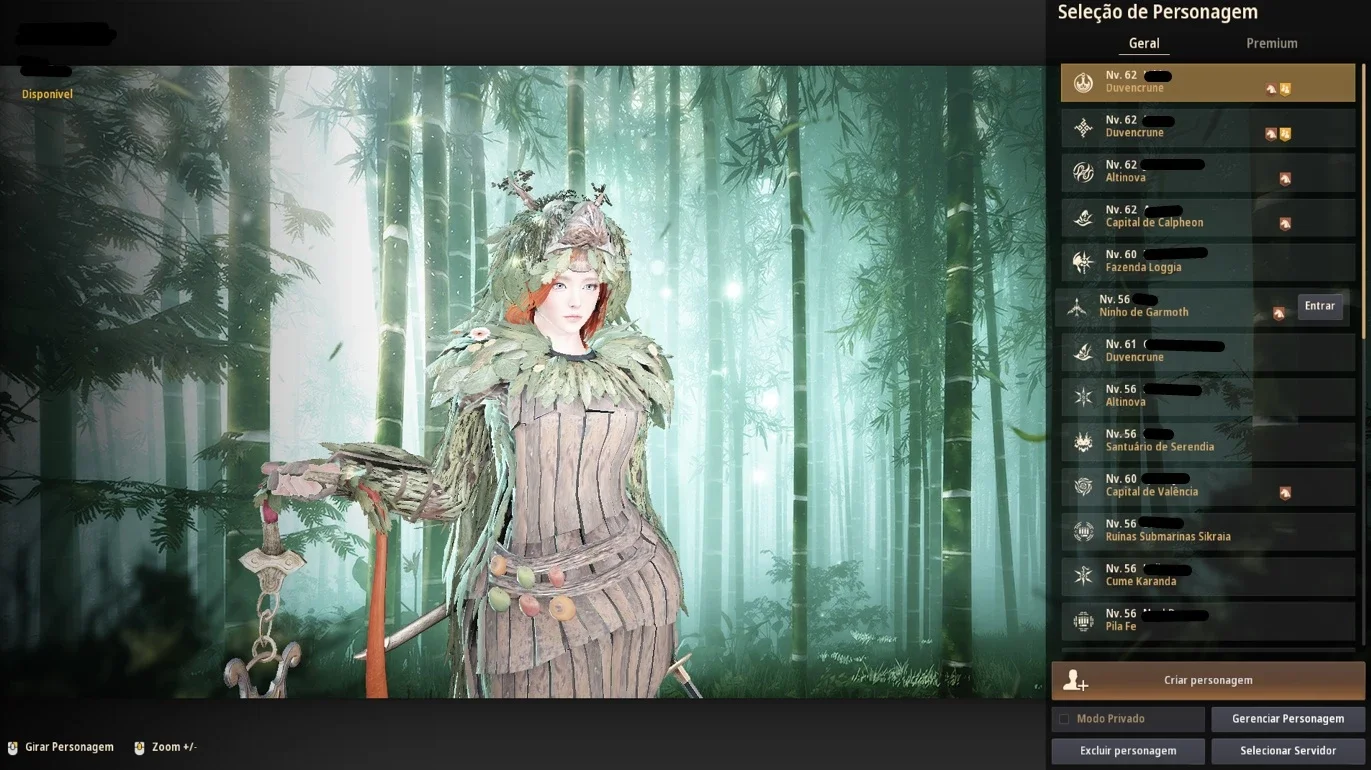This screenshot has width=1371, height=770.
Task: Open Gerenciar Personagem
Action: 1288,719
